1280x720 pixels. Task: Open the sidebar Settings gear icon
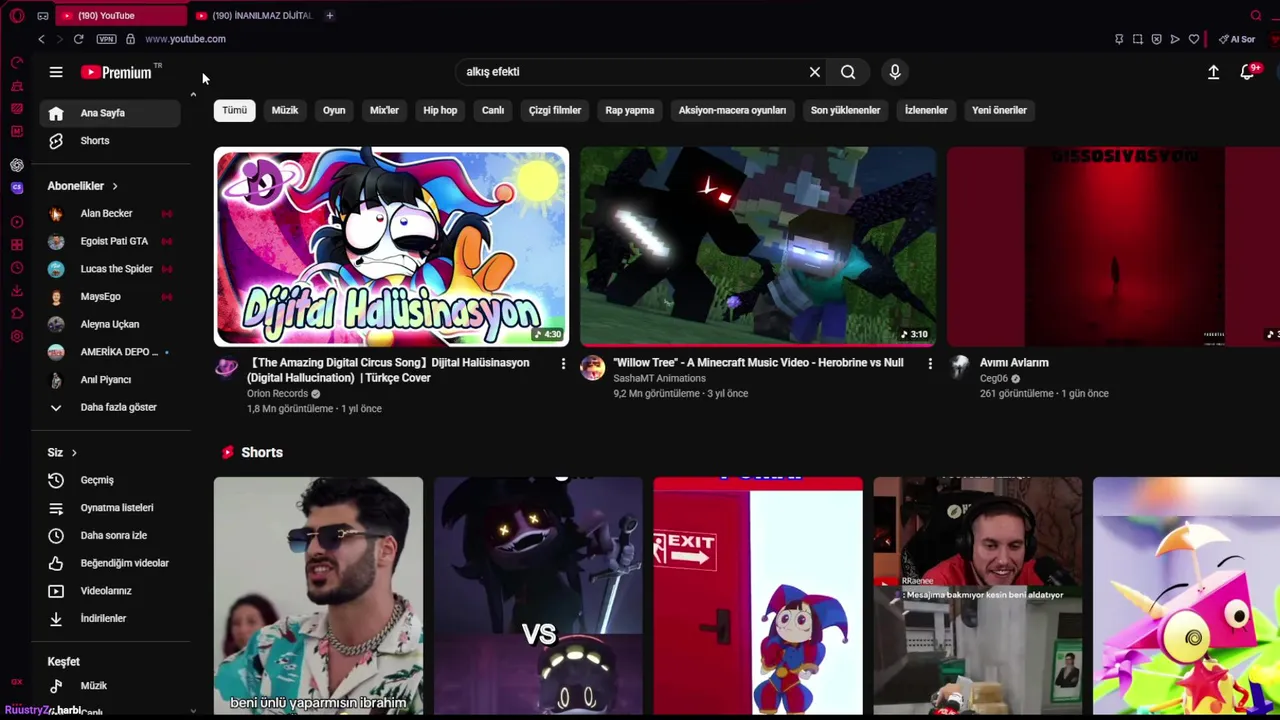click(x=17, y=337)
